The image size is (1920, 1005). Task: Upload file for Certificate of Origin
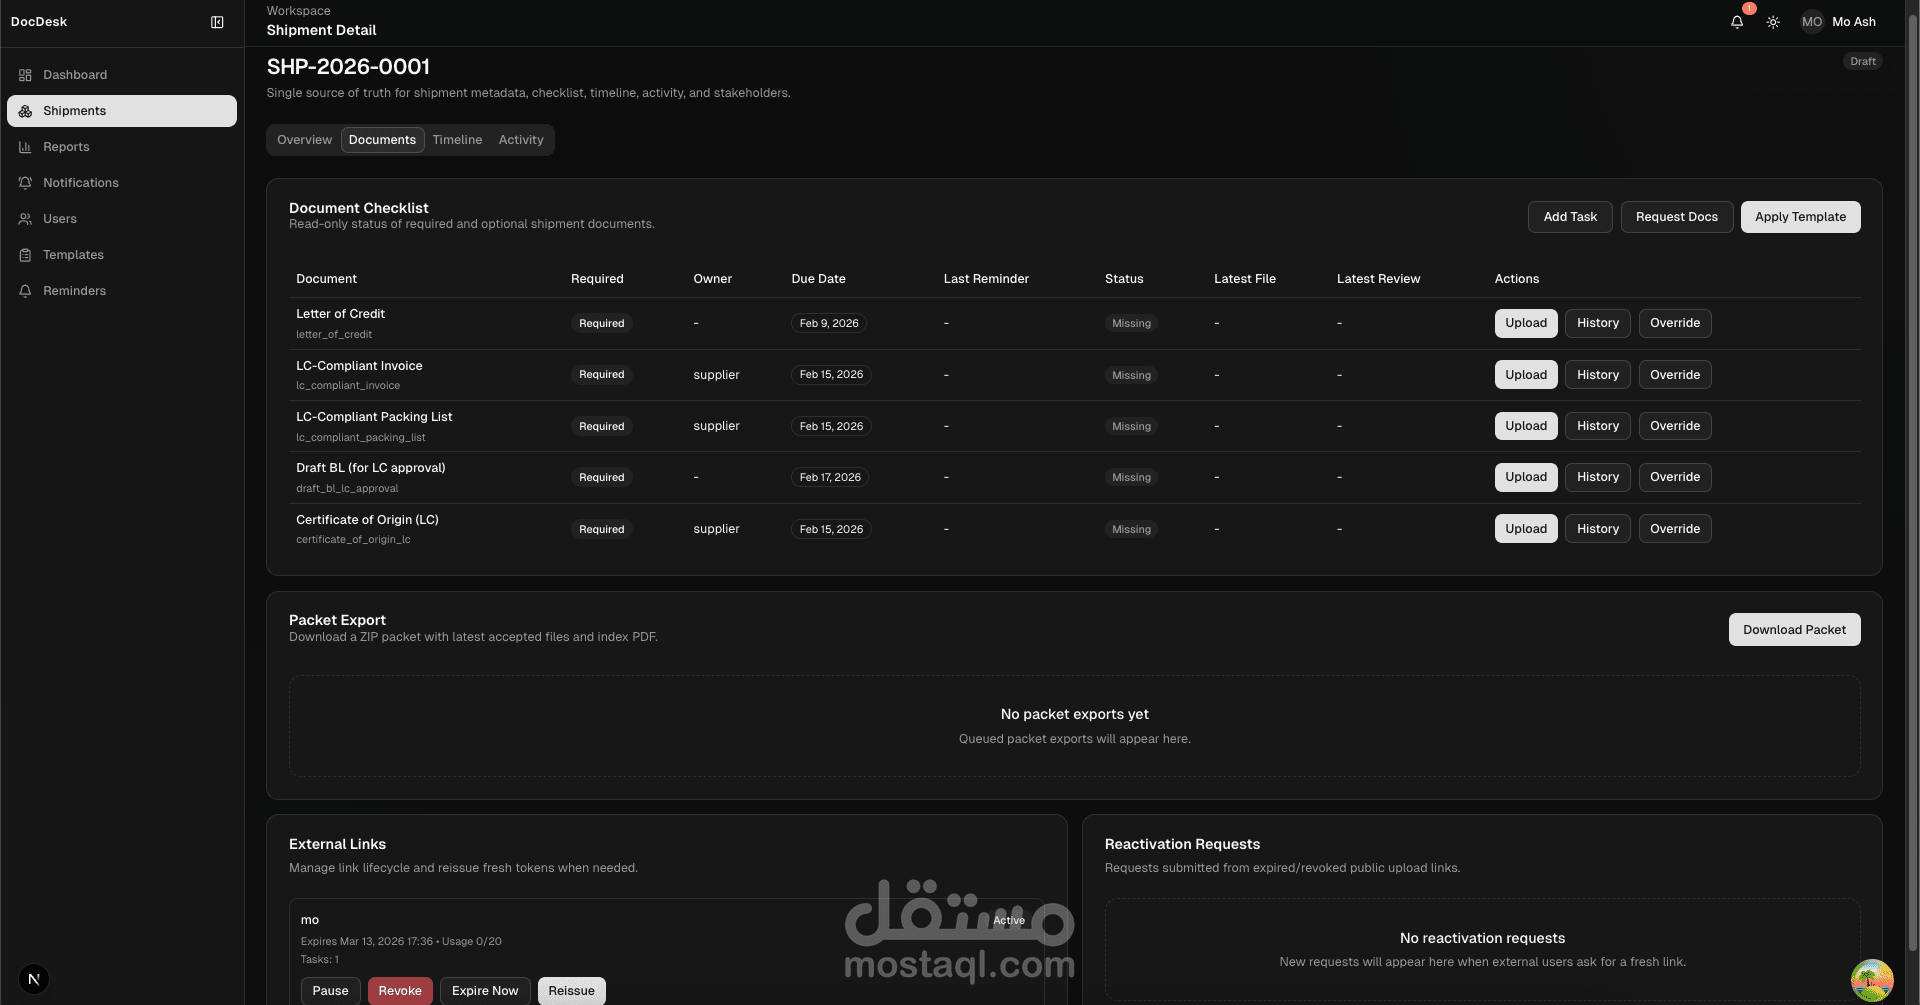coord(1526,529)
